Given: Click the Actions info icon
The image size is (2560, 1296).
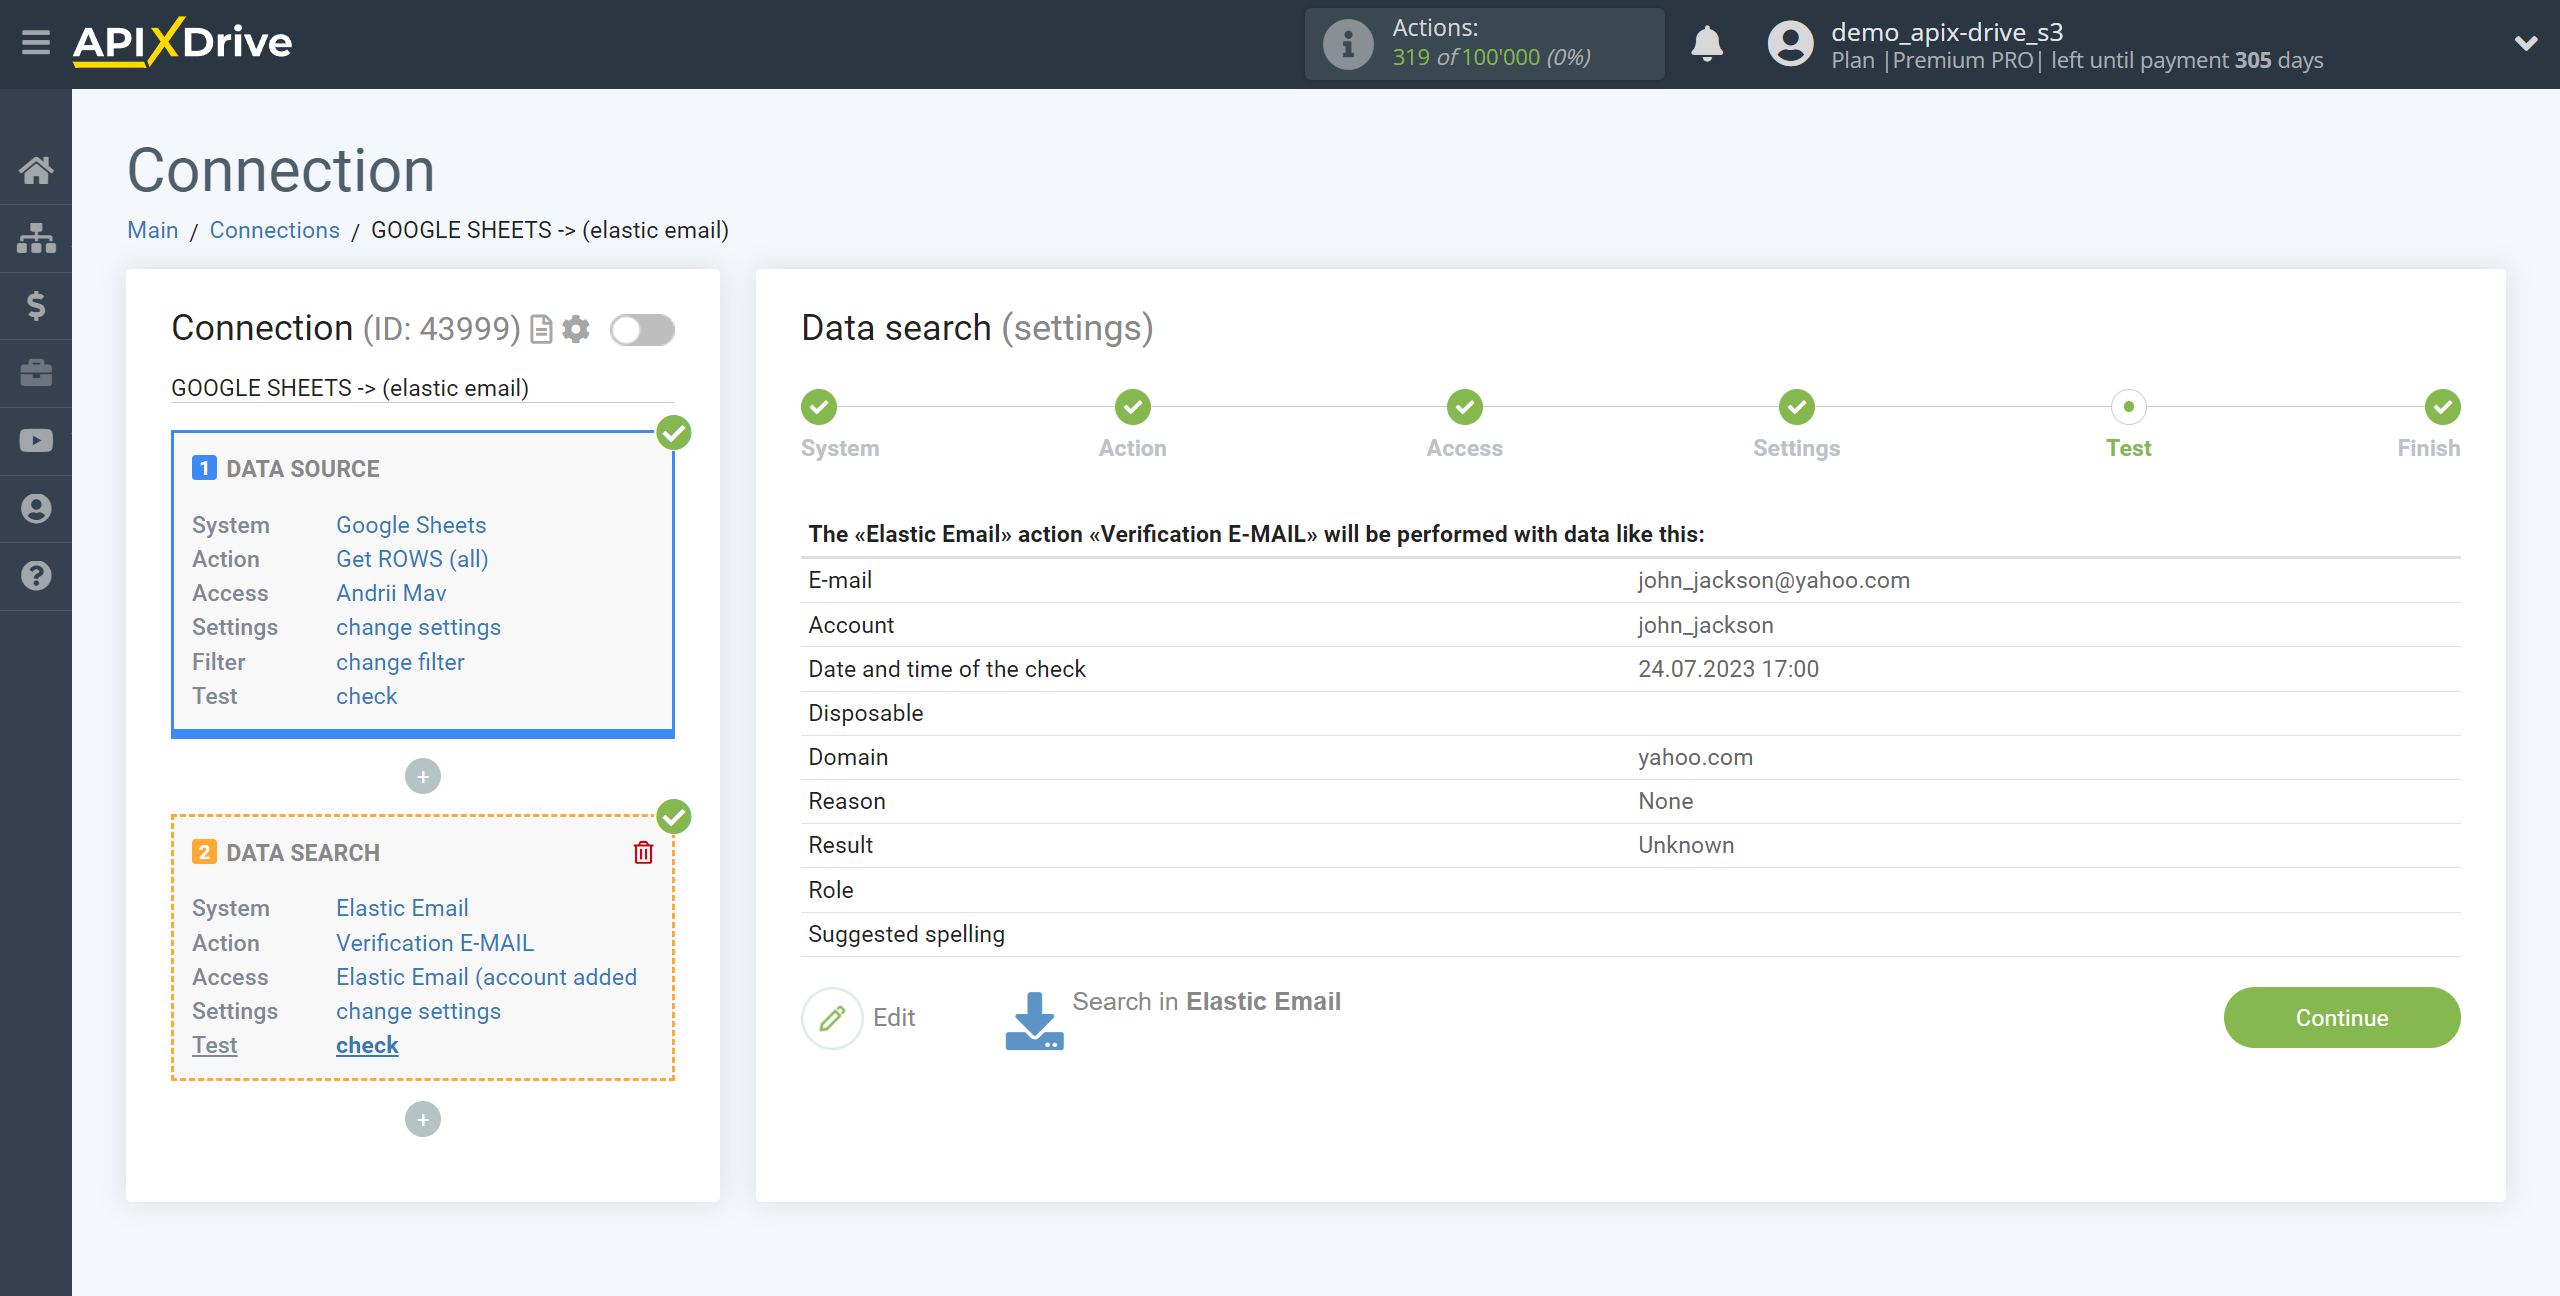Looking at the screenshot, I should point(1347,44).
